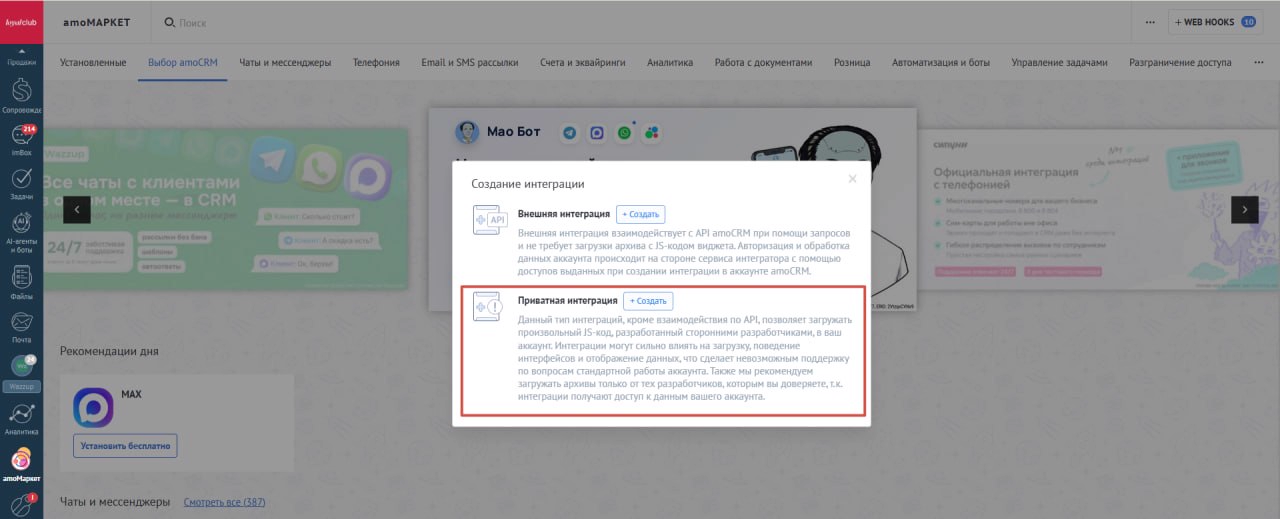Image resolution: width=1280 pixels, height=519 pixels.
Task: Create a Приватная интеграция
Action: pyautogui.click(x=648, y=300)
